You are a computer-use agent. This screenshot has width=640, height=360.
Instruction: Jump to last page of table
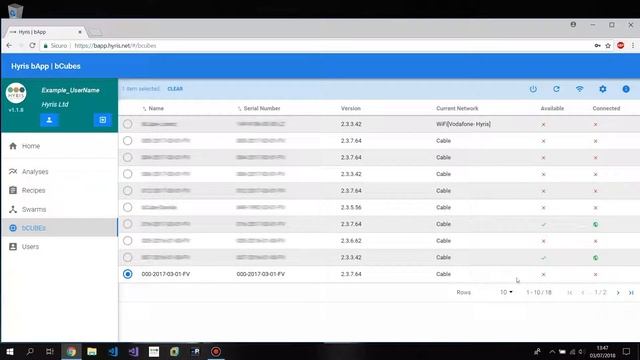[631, 293]
